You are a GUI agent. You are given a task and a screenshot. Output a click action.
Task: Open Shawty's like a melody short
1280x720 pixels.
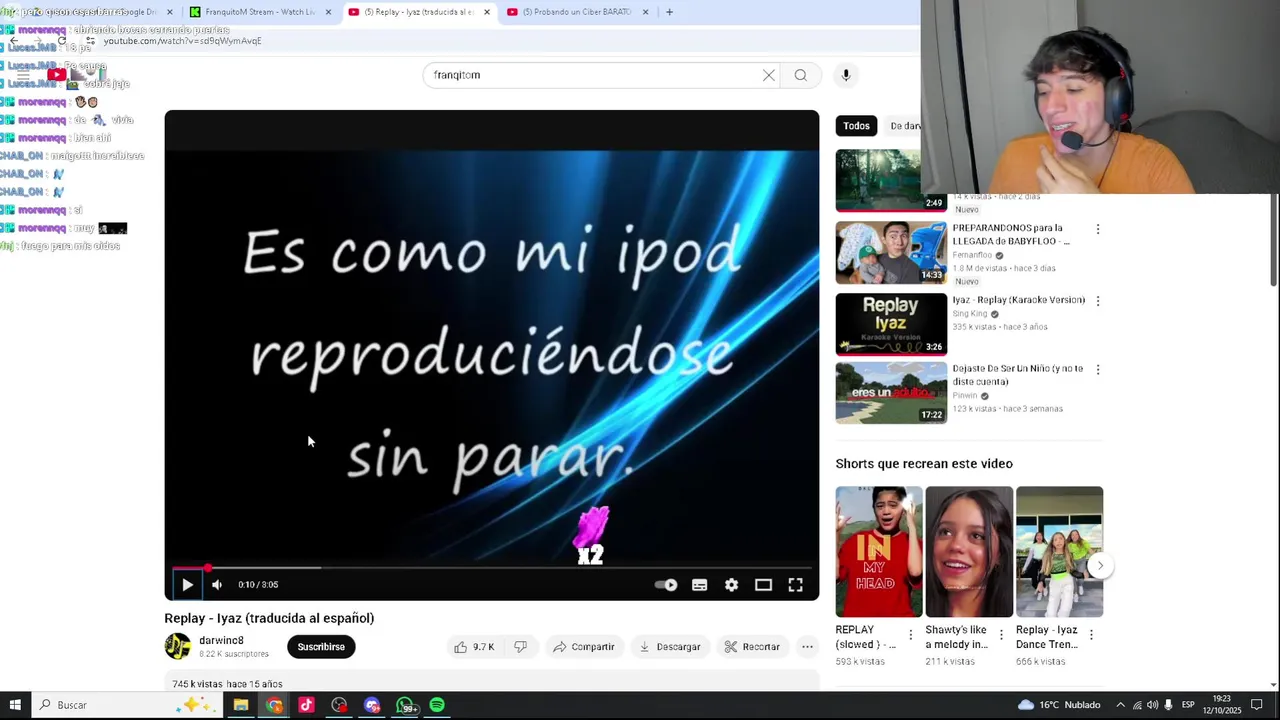969,552
